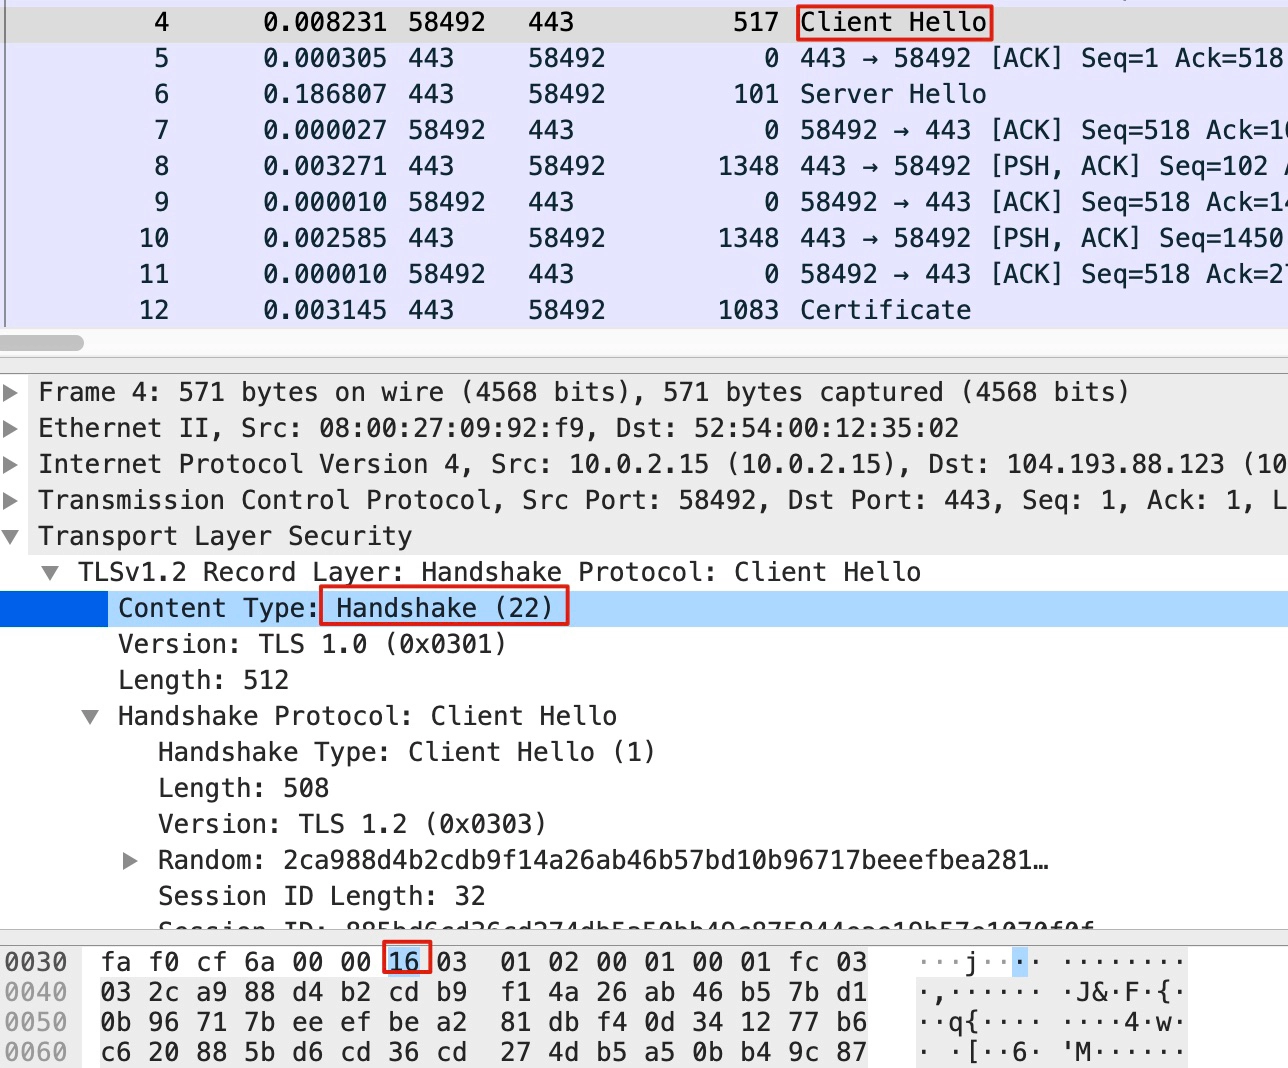Collapse the Transport Layer Security section
This screenshot has height=1068, width=1288.
click(x=11, y=537)
